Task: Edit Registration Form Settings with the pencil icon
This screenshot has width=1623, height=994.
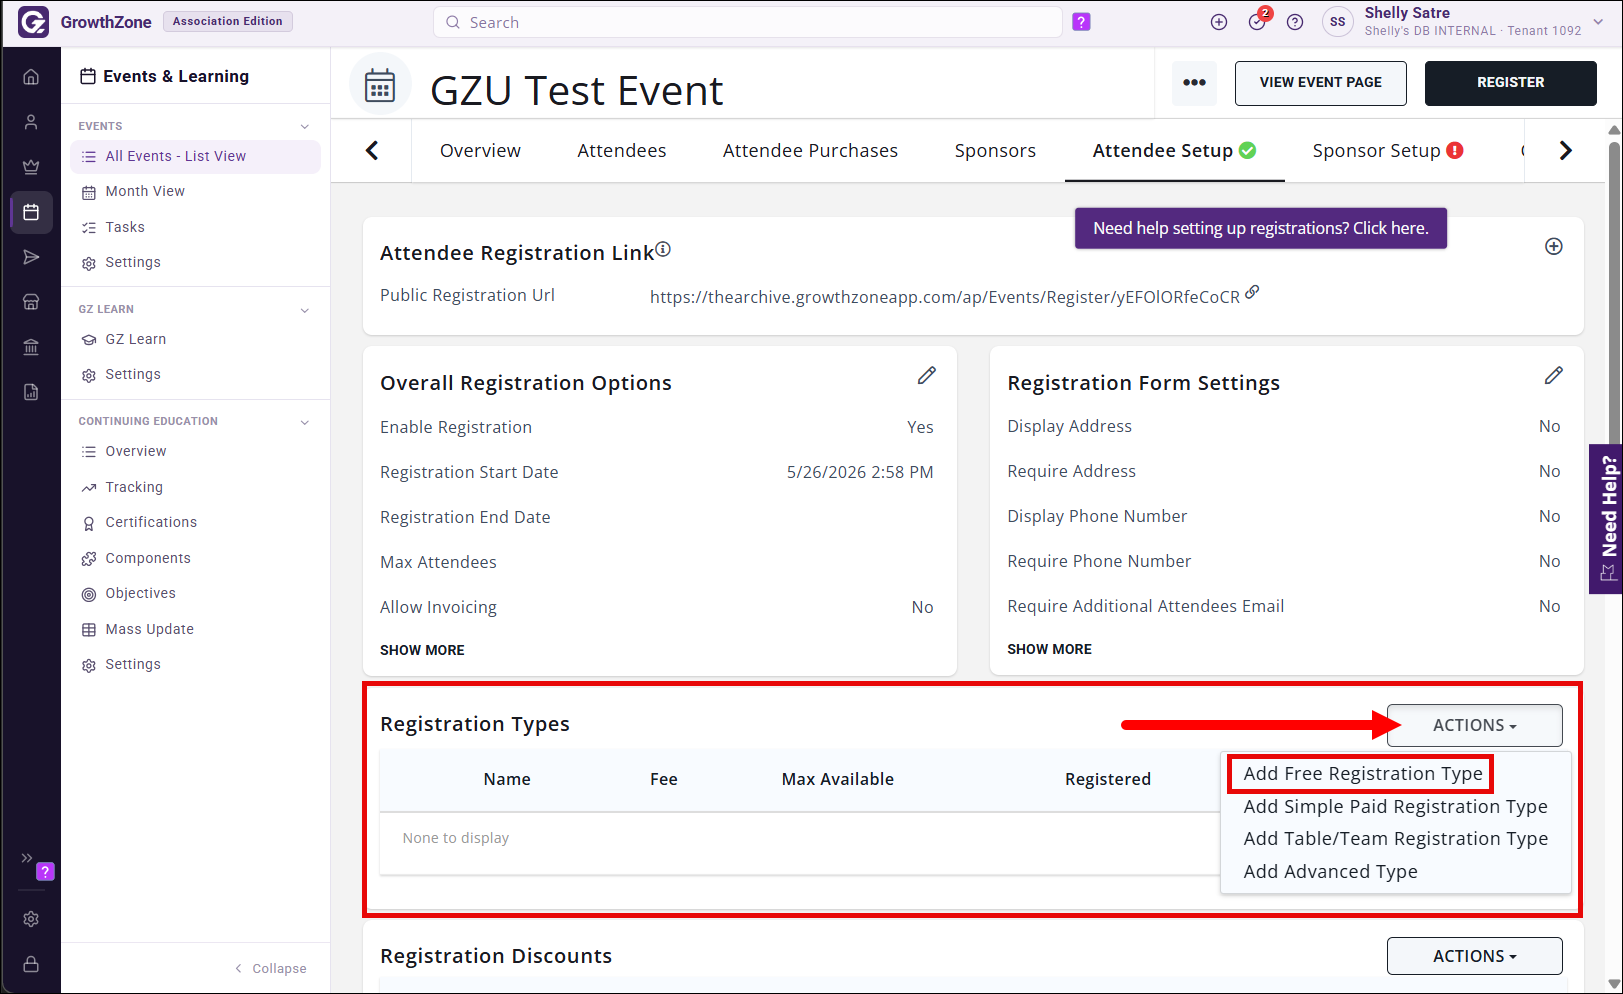Action: pyautogui.click(x=1553, y=375)
